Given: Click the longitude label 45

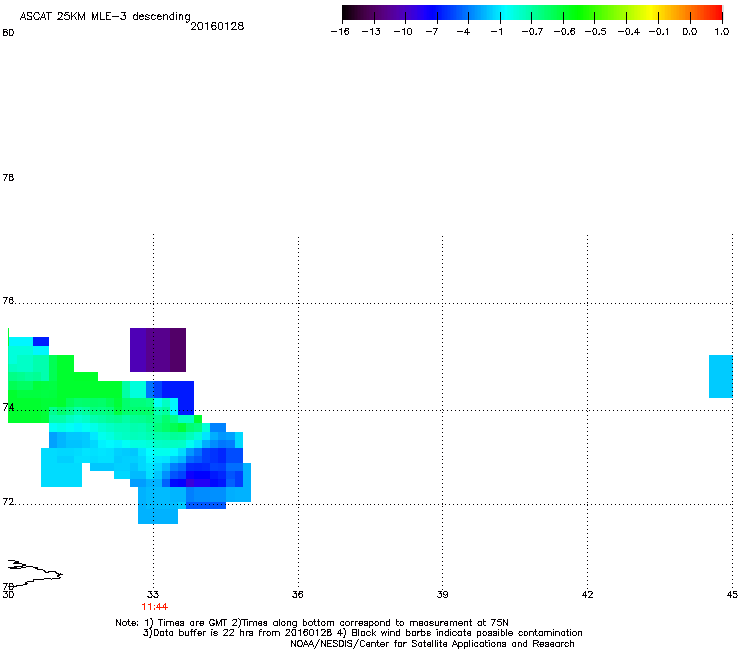Looking at the screenshot, I should point(732,594).
